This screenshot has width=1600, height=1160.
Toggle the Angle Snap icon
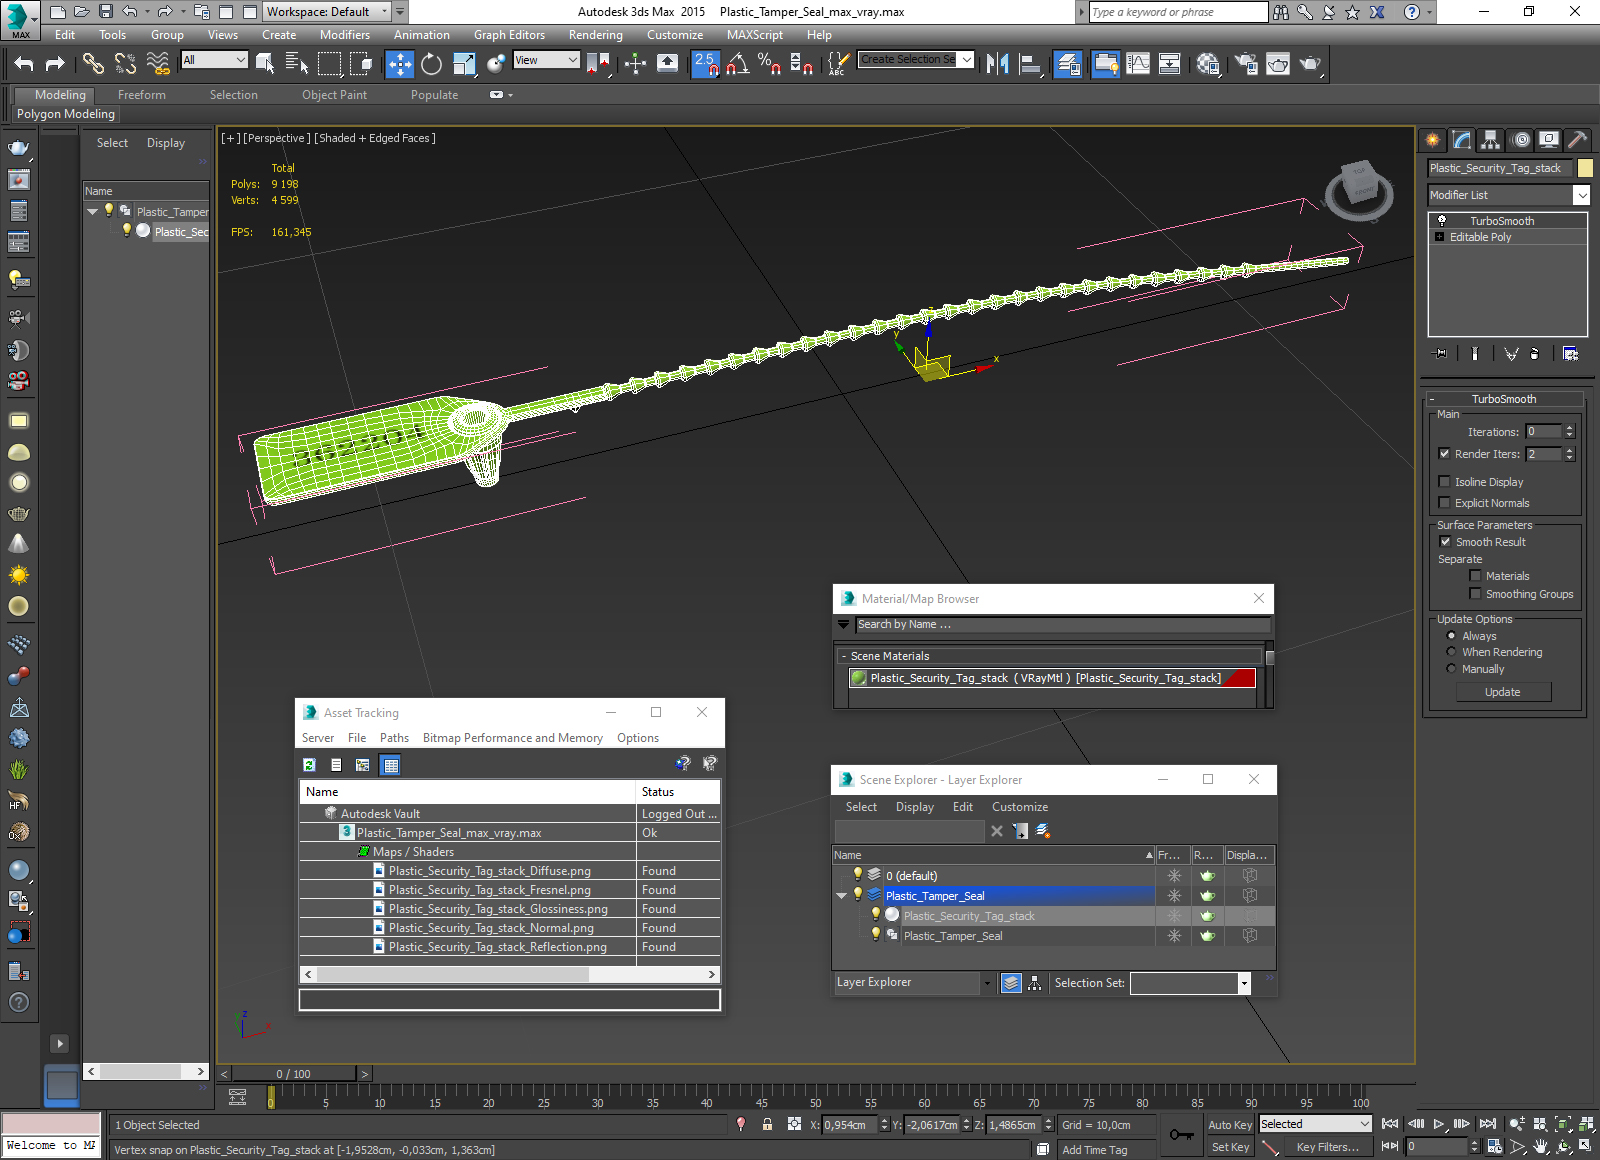tap(738, 64)
